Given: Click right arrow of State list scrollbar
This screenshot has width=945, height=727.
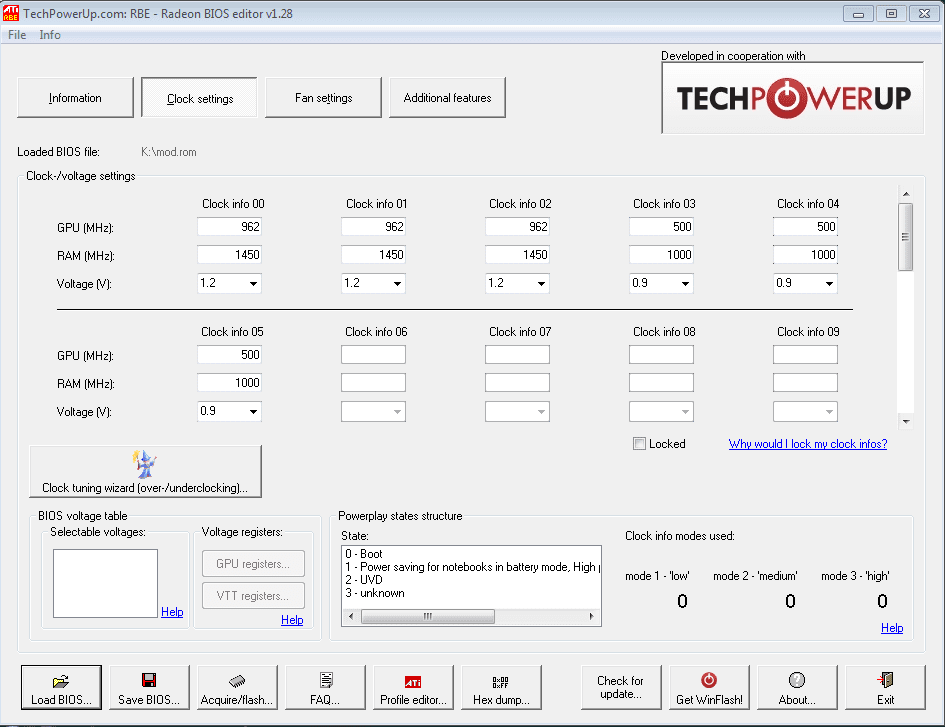Looking at the screenshot, I should click(x=591, y=616).
